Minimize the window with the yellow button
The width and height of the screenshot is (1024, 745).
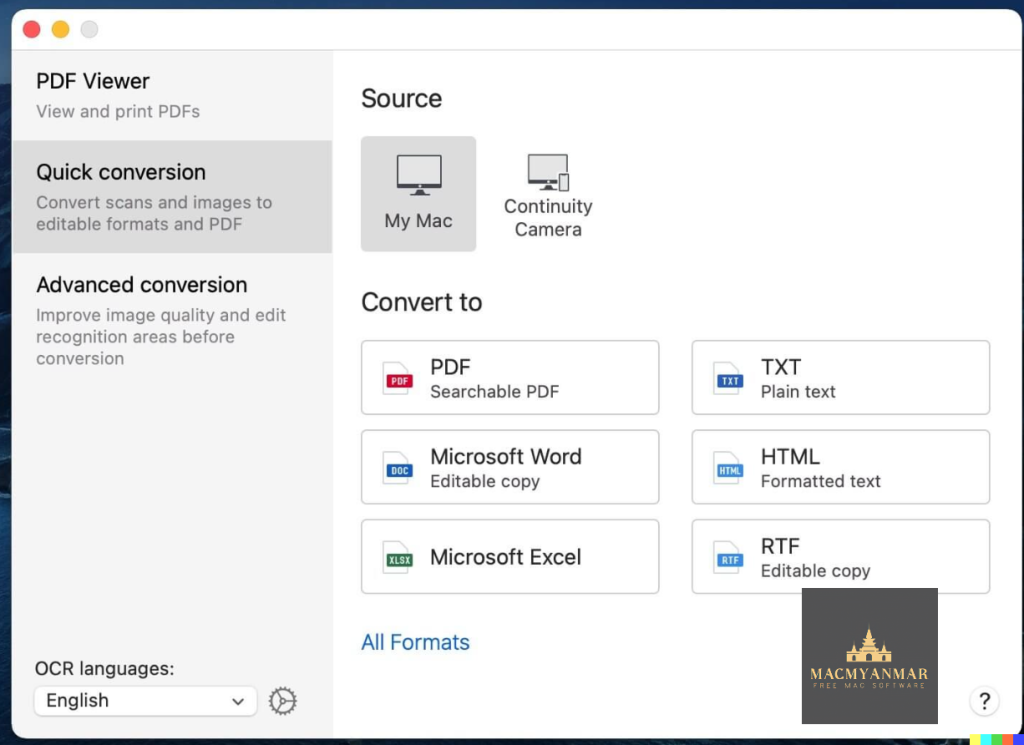tap(61, 29)
